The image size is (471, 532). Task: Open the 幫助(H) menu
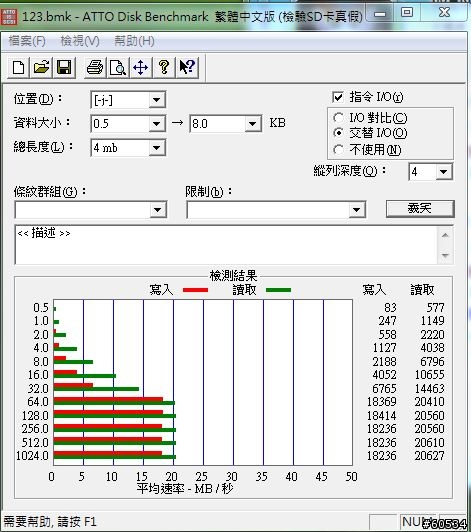(134, 41)
